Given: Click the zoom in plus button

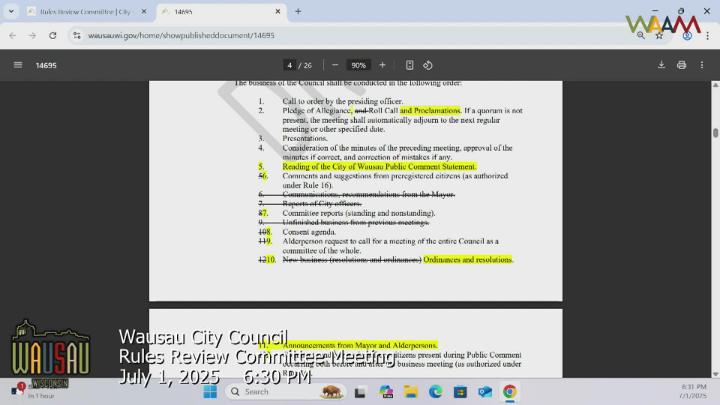Looking at the screenshot, I should click(382, 65).
